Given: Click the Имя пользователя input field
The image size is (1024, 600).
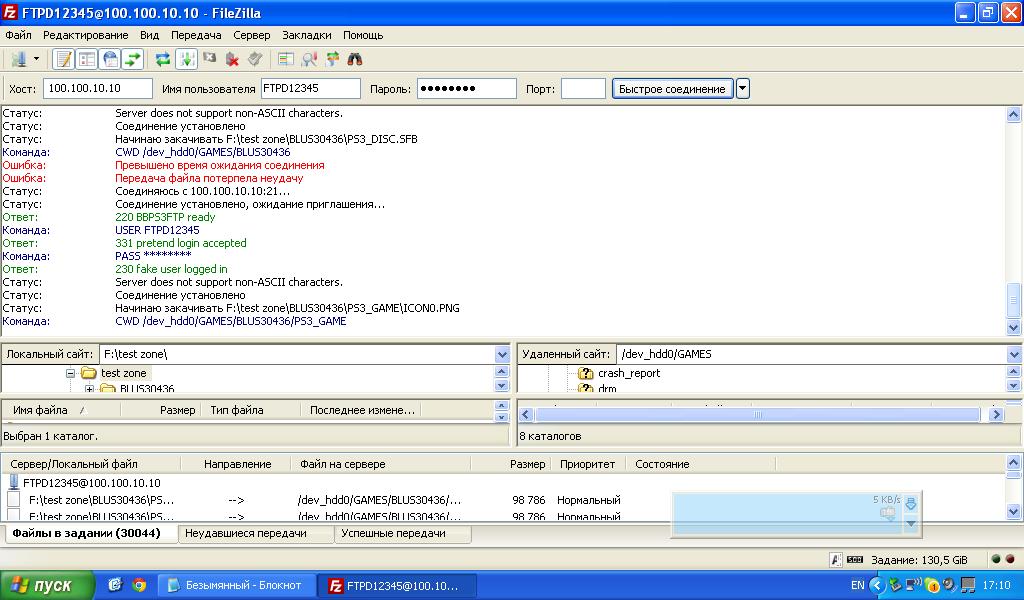Looking at the screenshot, I should pos(311,88).
